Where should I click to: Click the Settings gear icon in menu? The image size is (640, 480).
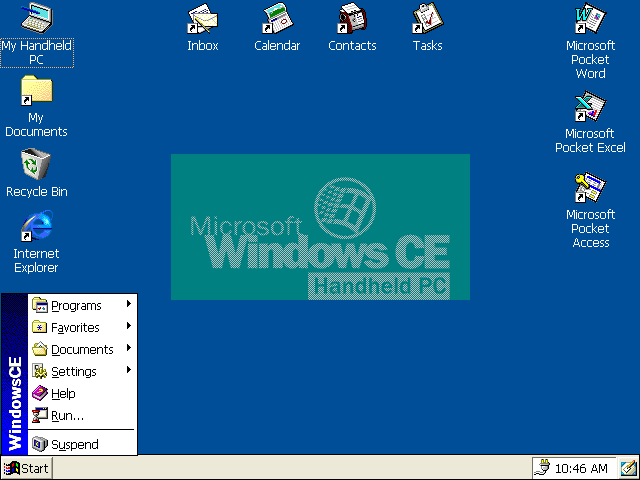point(40,371)
